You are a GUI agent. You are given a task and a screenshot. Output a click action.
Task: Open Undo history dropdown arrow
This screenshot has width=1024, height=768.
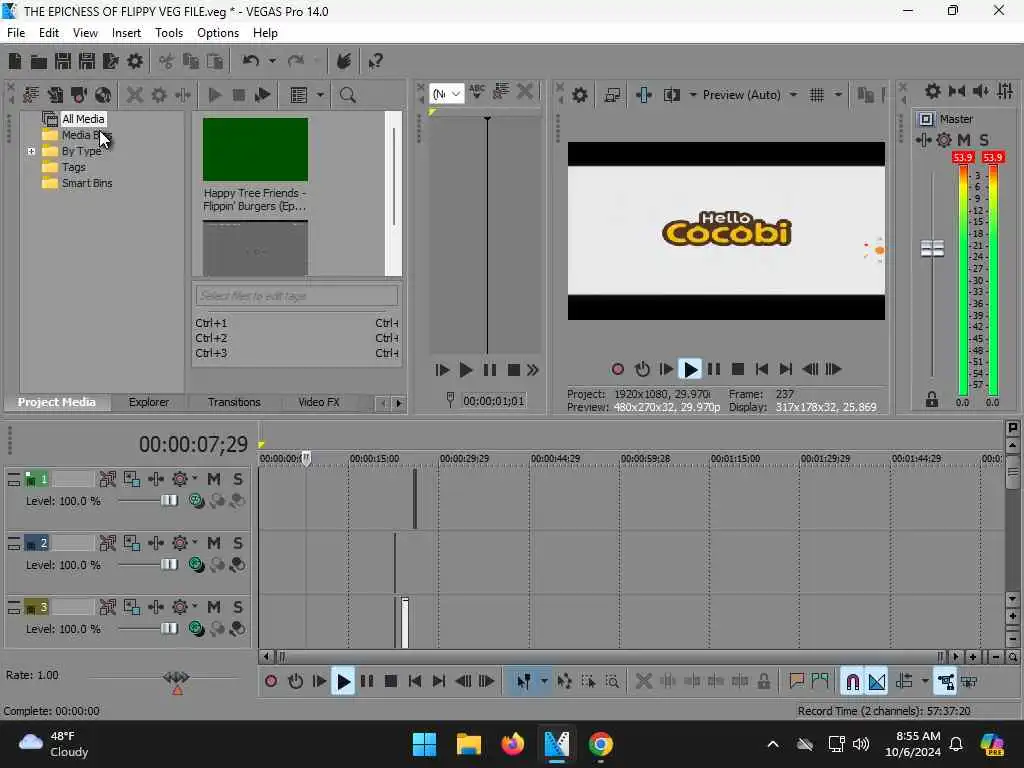[272, 61]
